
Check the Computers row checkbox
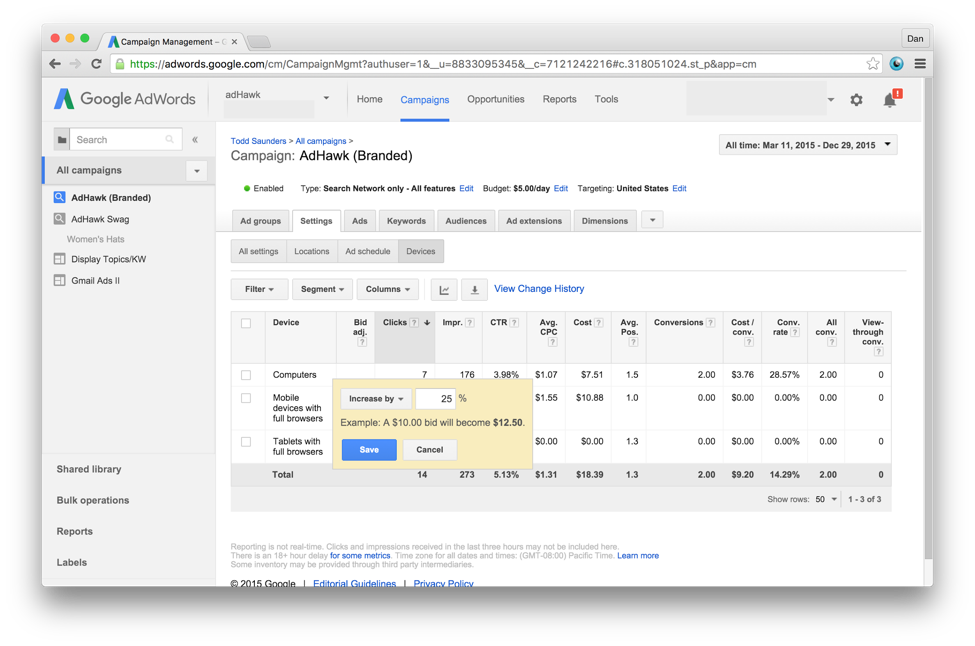[x=246, y=375]
